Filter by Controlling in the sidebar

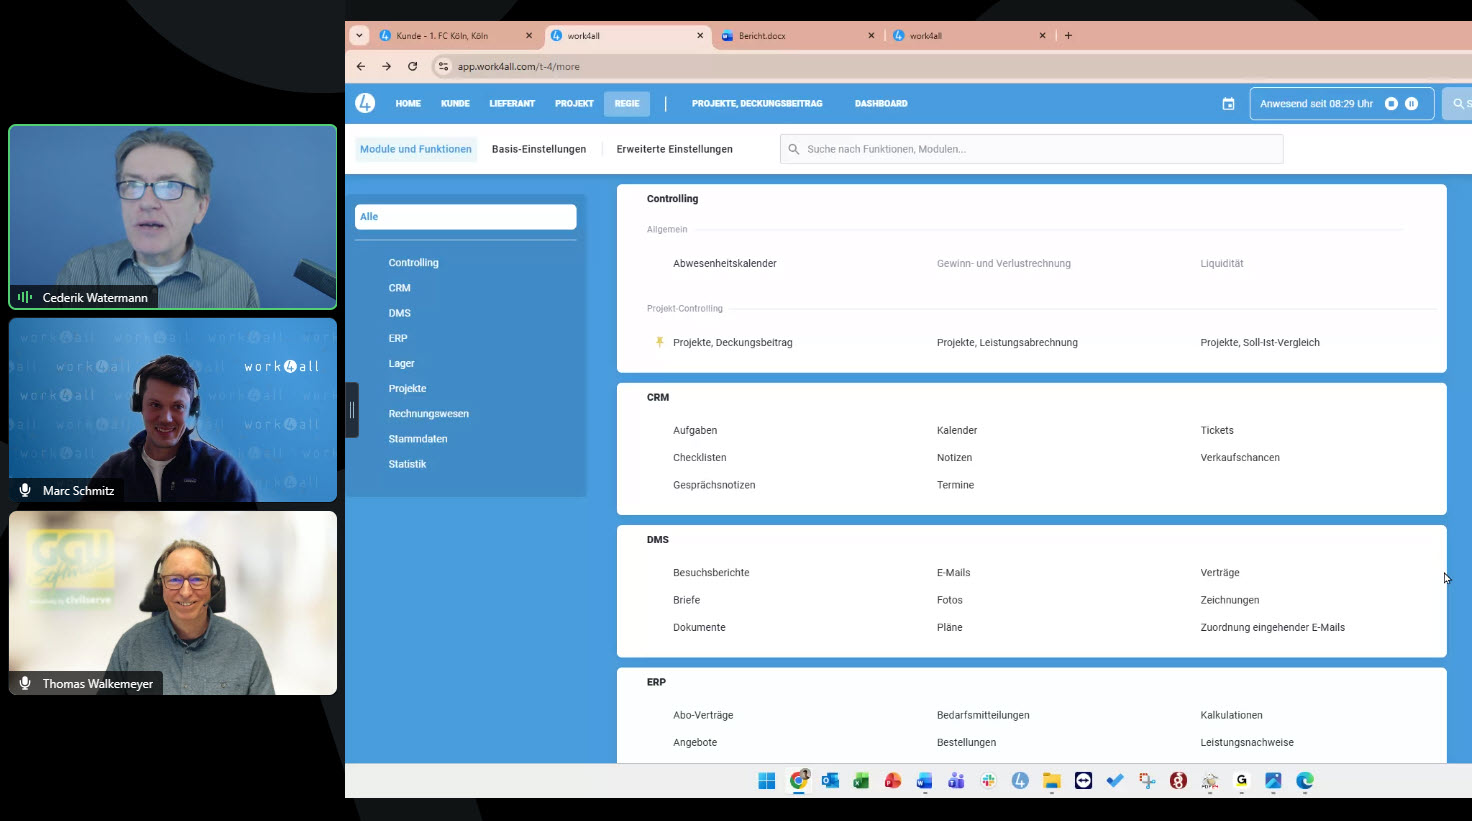(413, 263)
